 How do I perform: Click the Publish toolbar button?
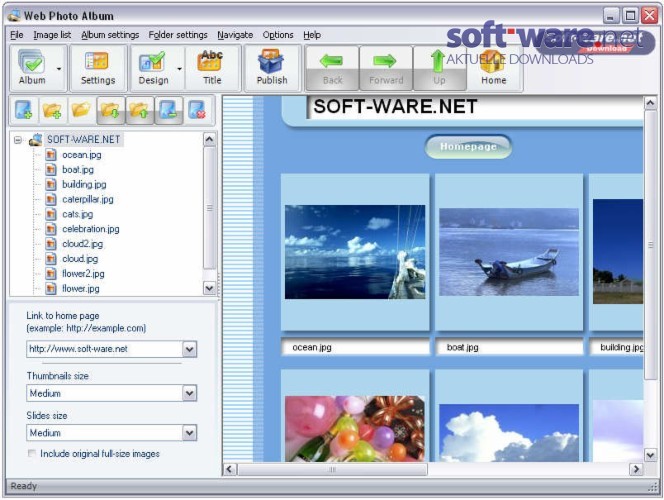click(272, 68)
